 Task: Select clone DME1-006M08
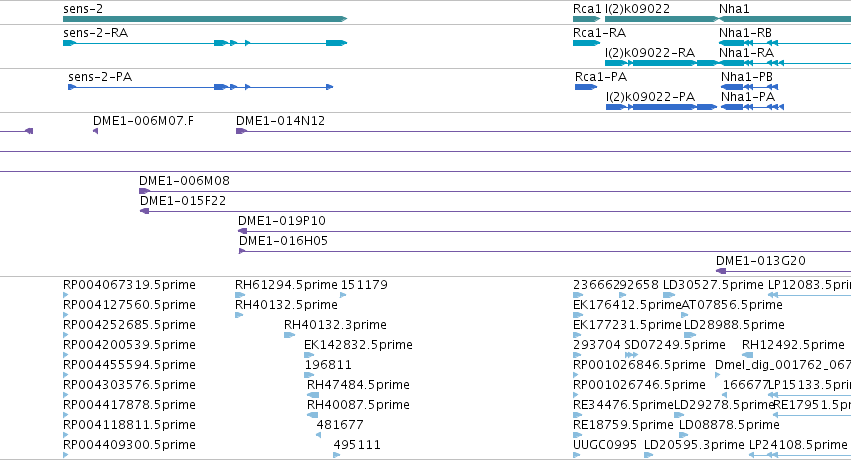pos(185,181)
